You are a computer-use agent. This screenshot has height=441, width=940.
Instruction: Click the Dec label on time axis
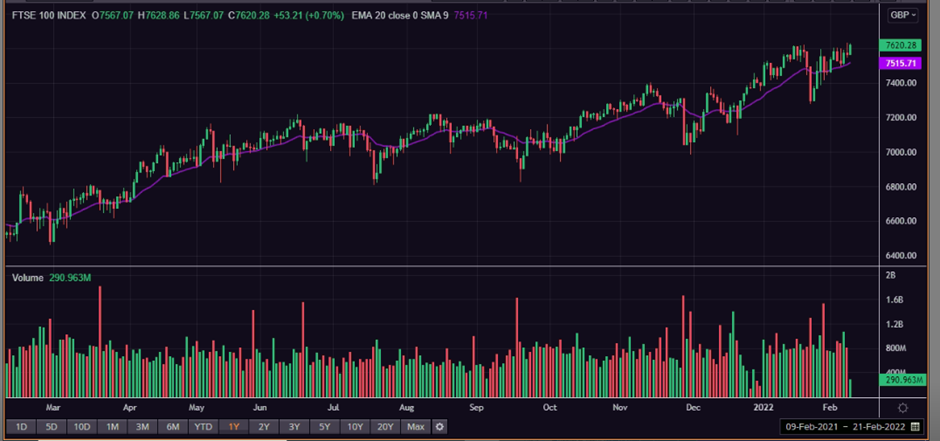pos(694,407)
